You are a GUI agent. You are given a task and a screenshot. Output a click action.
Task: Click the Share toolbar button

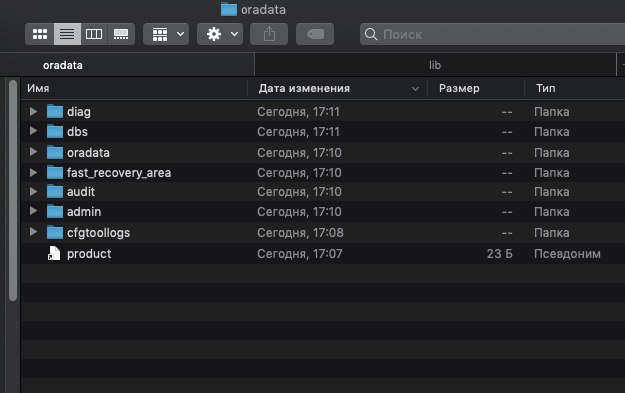pyautogui.click(x=269, y=34)
